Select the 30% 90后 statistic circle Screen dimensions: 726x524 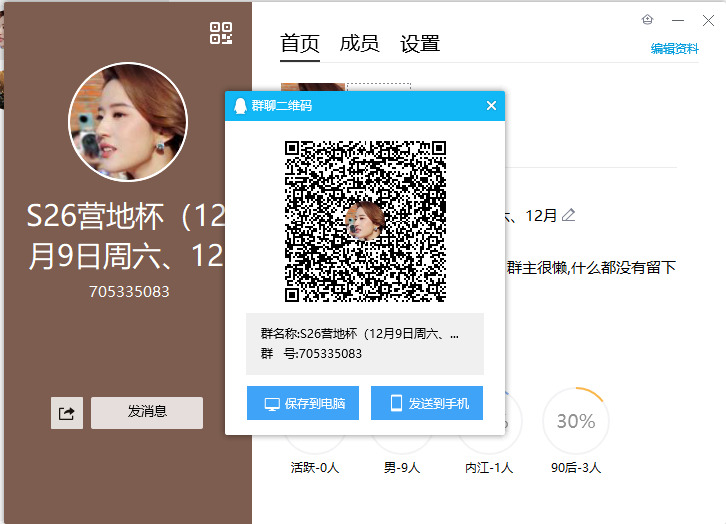click(x=576, y=421)
